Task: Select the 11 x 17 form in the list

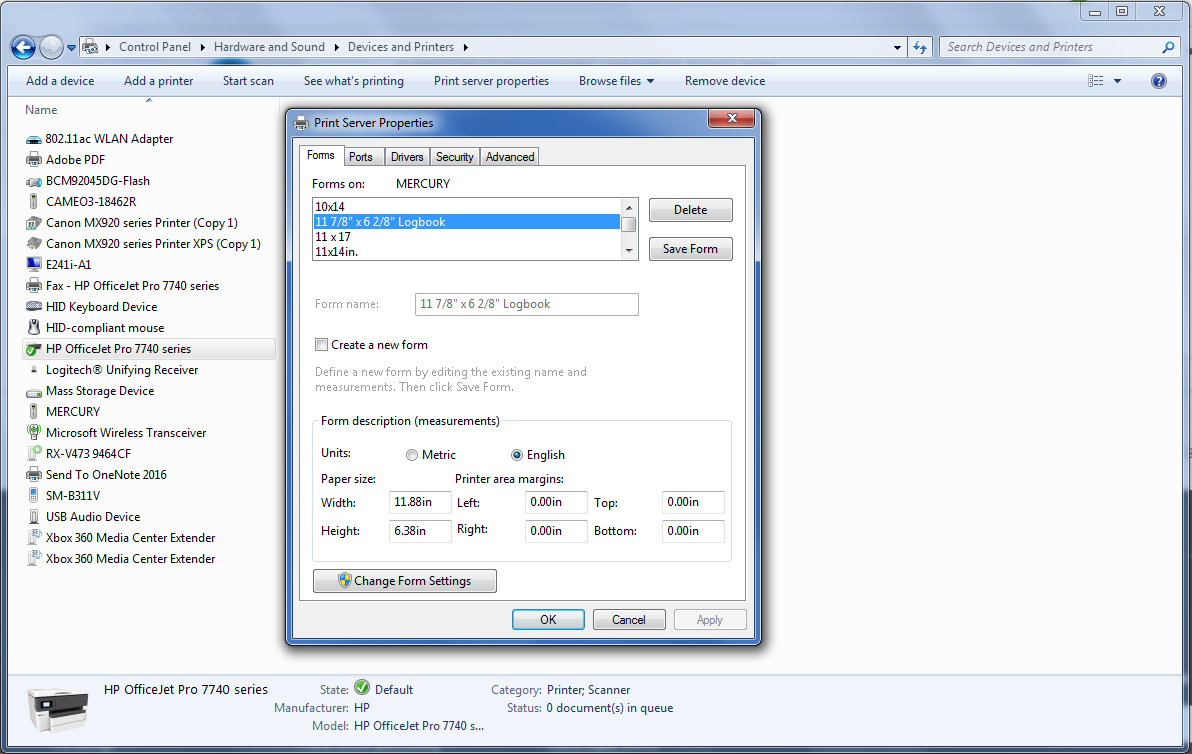Action: point(467,237)
